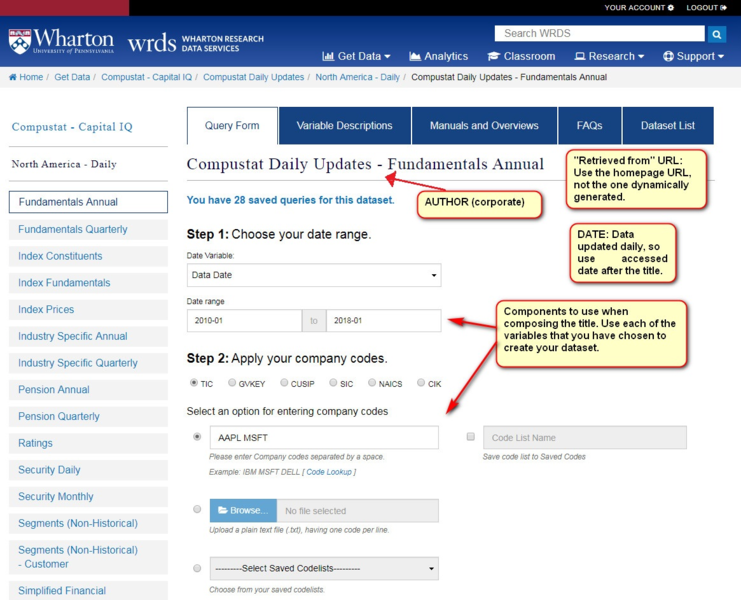This screenshot has height=600, width=741.
Task: Open Industry Specific Quarterly in sidebar
Action: pos(88,363)
